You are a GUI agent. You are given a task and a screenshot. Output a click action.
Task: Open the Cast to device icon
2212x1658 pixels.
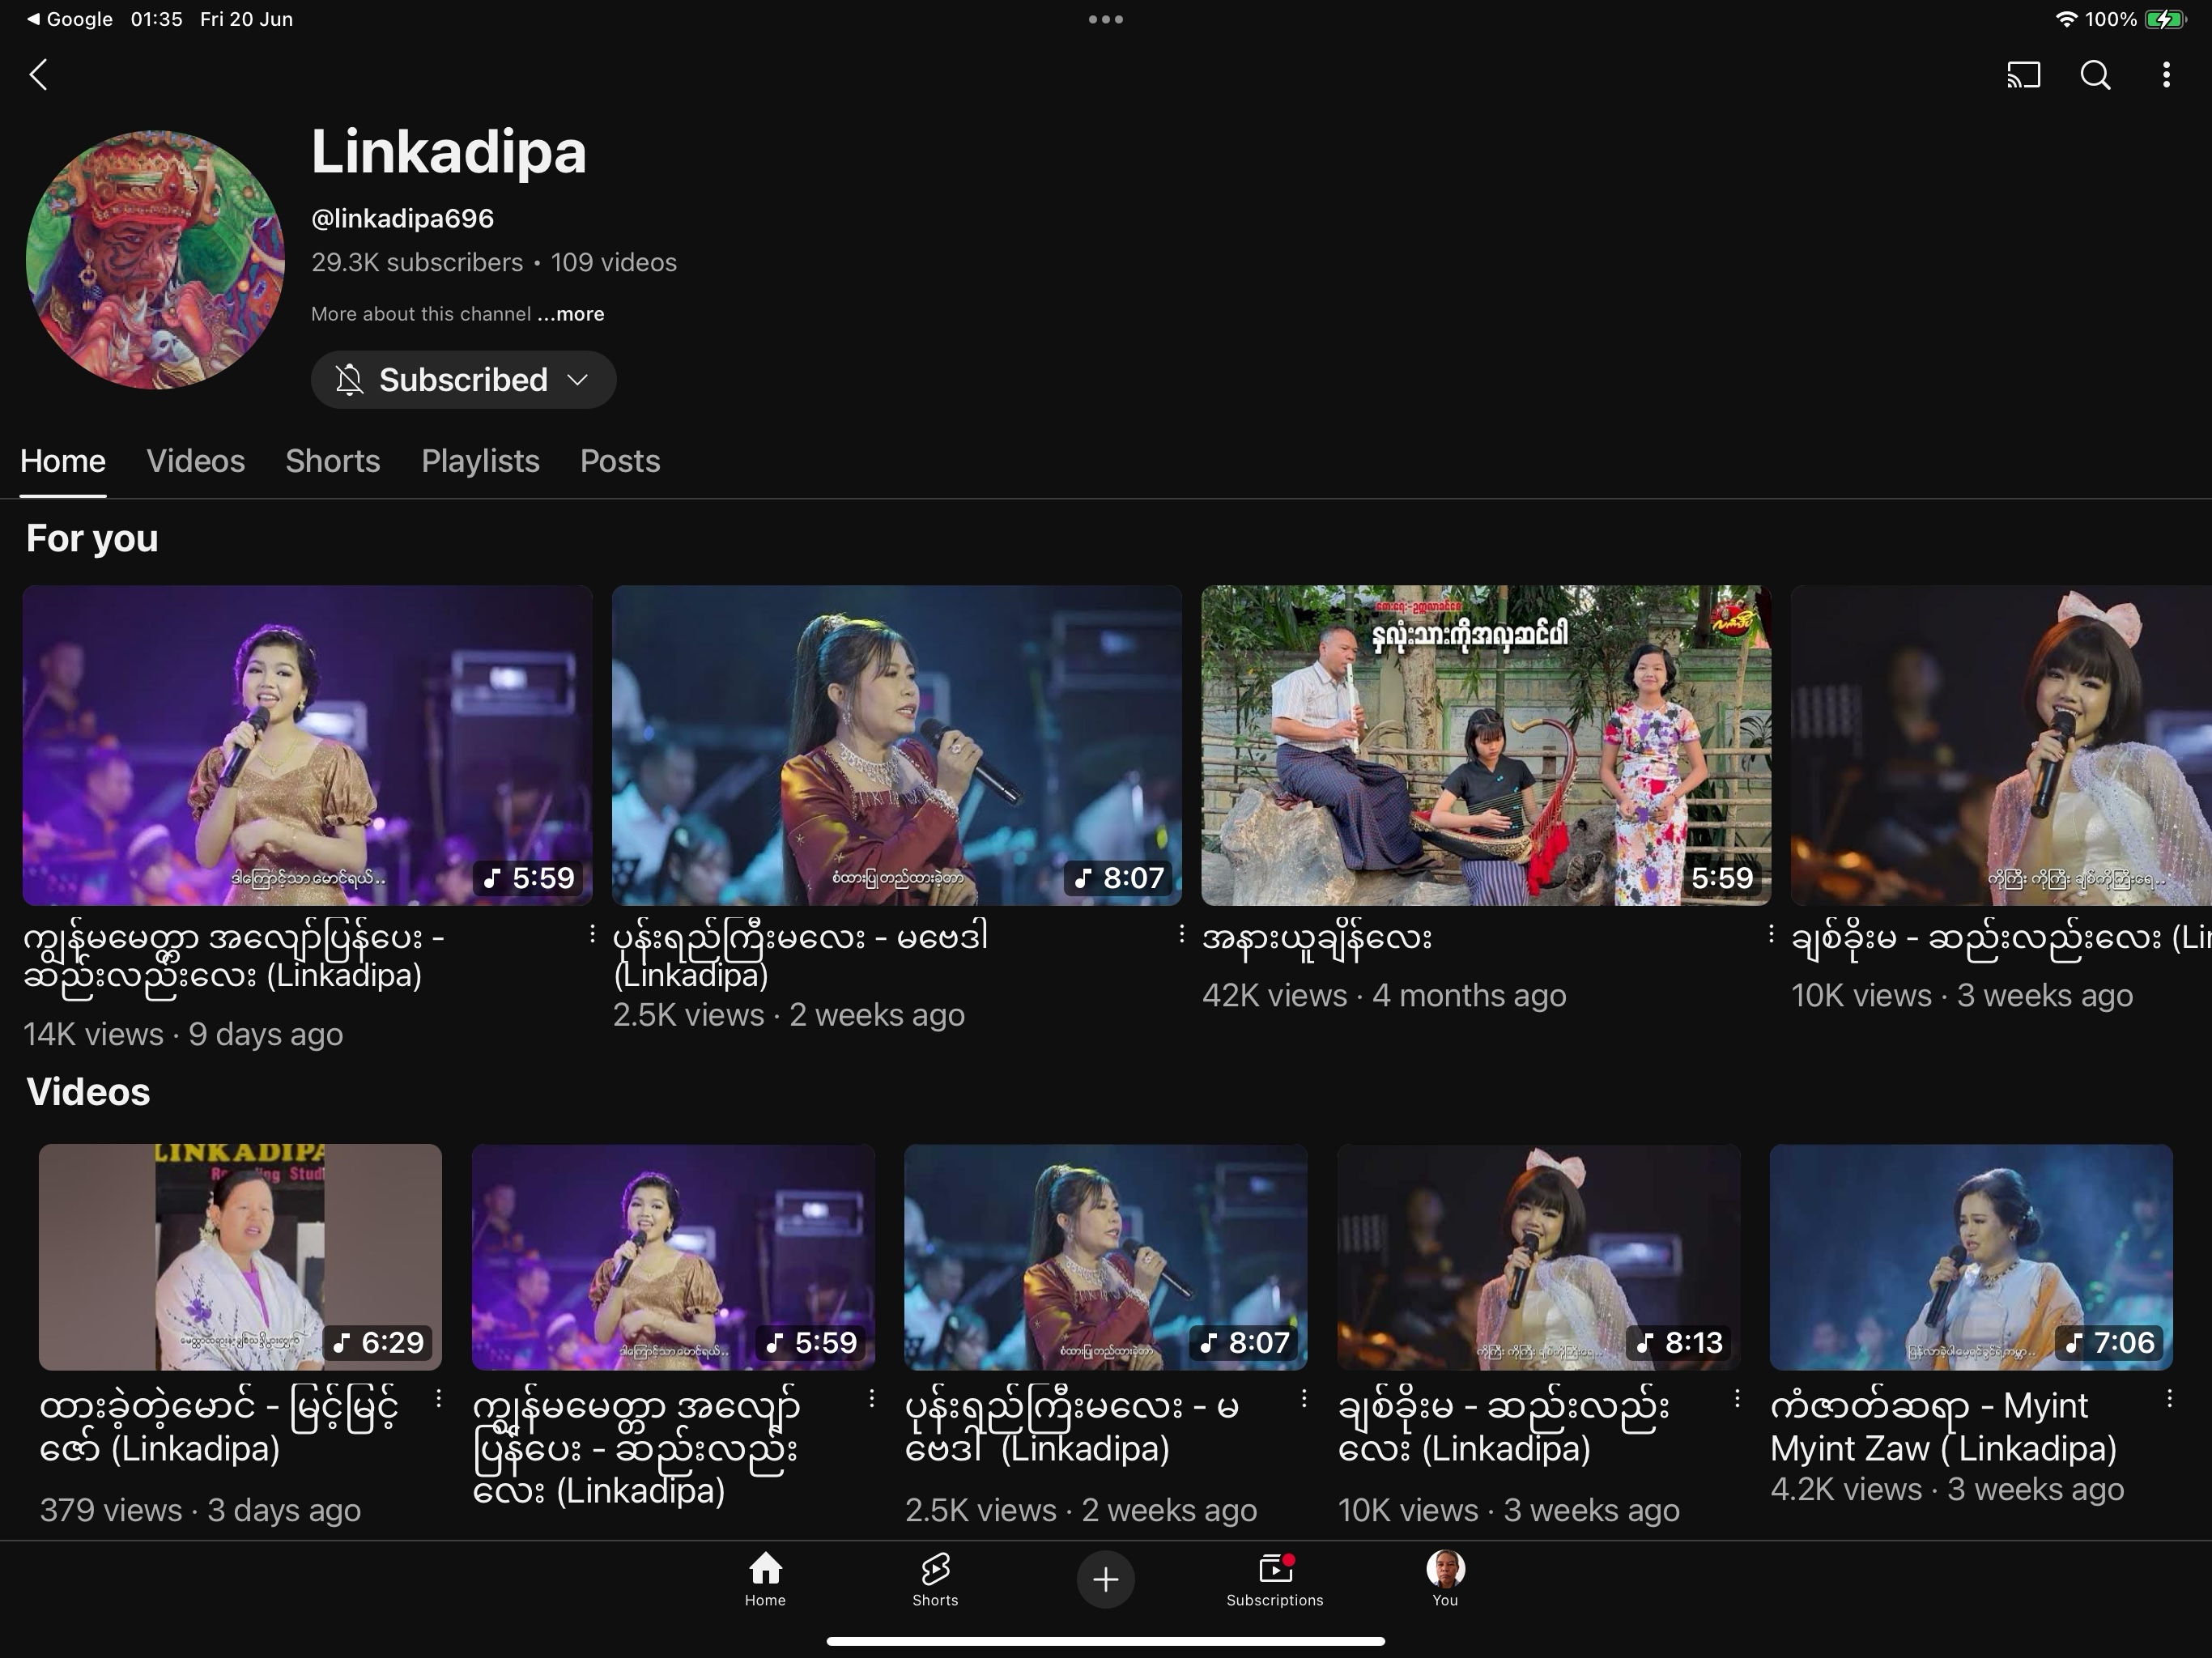pos(2023,75)
